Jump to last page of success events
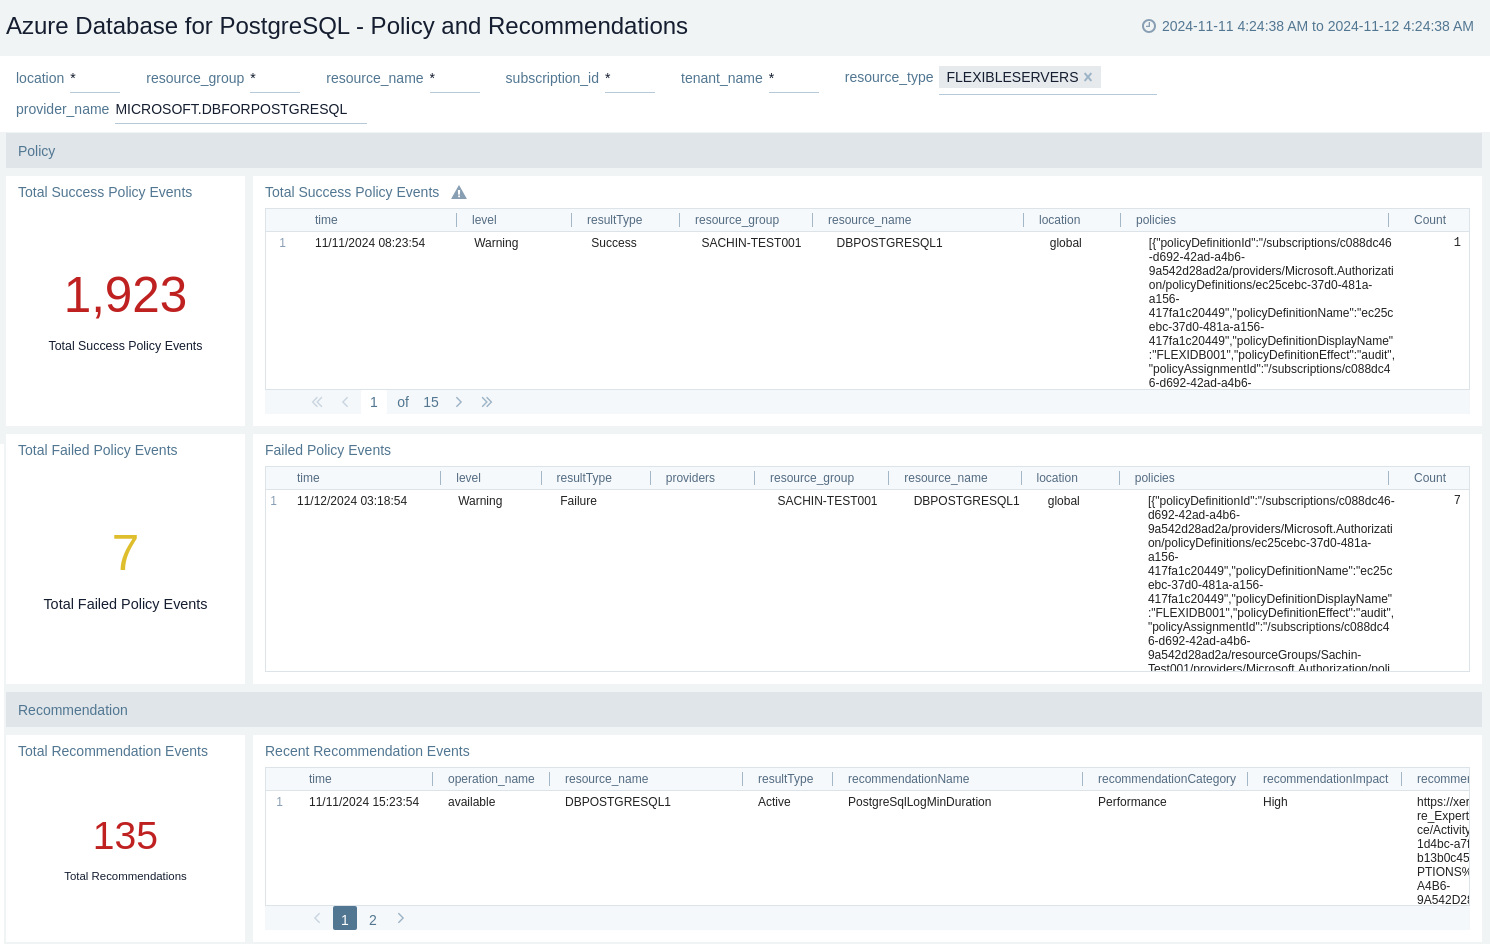The width and height of the screenshot is (1490, 944). tap(487, 402)
